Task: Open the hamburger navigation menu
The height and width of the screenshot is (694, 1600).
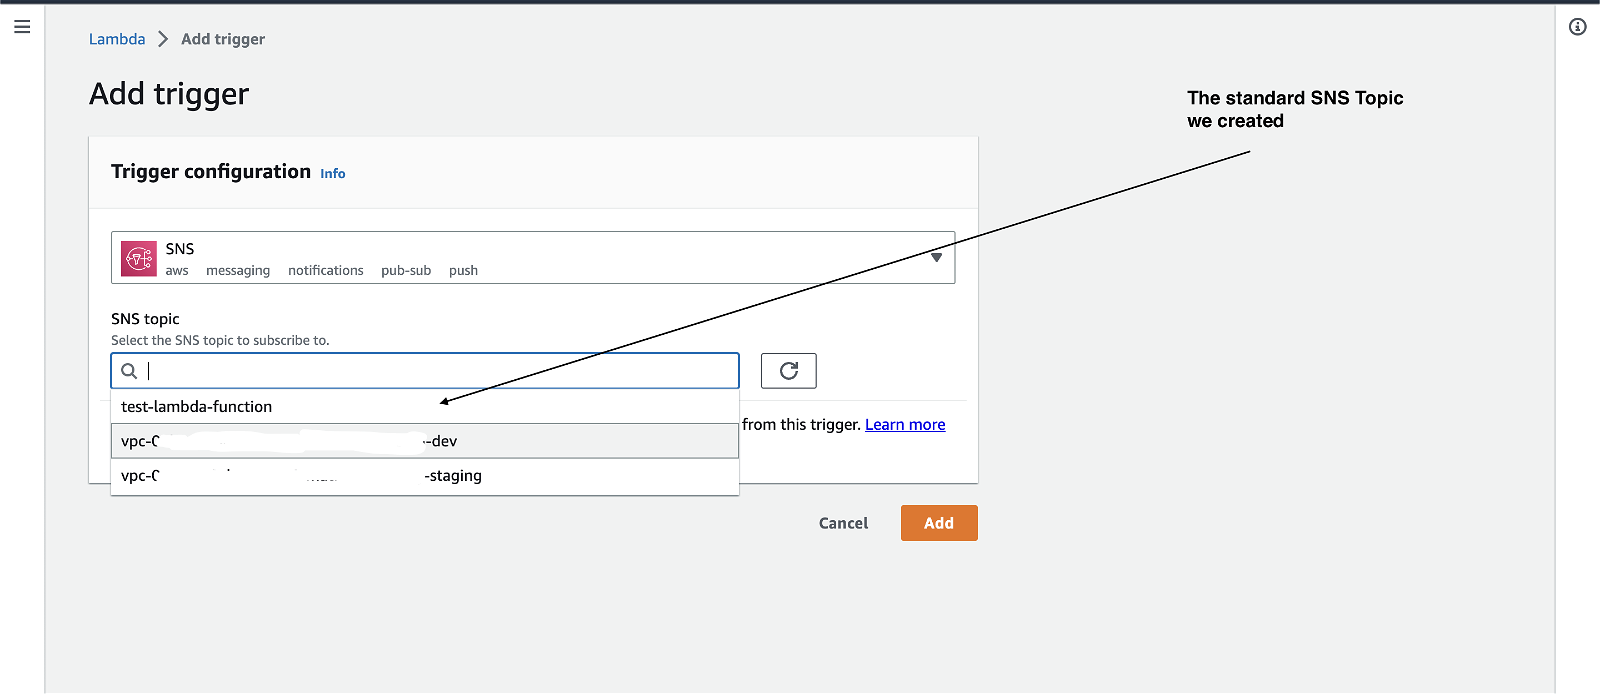Action: pos(22,27)
